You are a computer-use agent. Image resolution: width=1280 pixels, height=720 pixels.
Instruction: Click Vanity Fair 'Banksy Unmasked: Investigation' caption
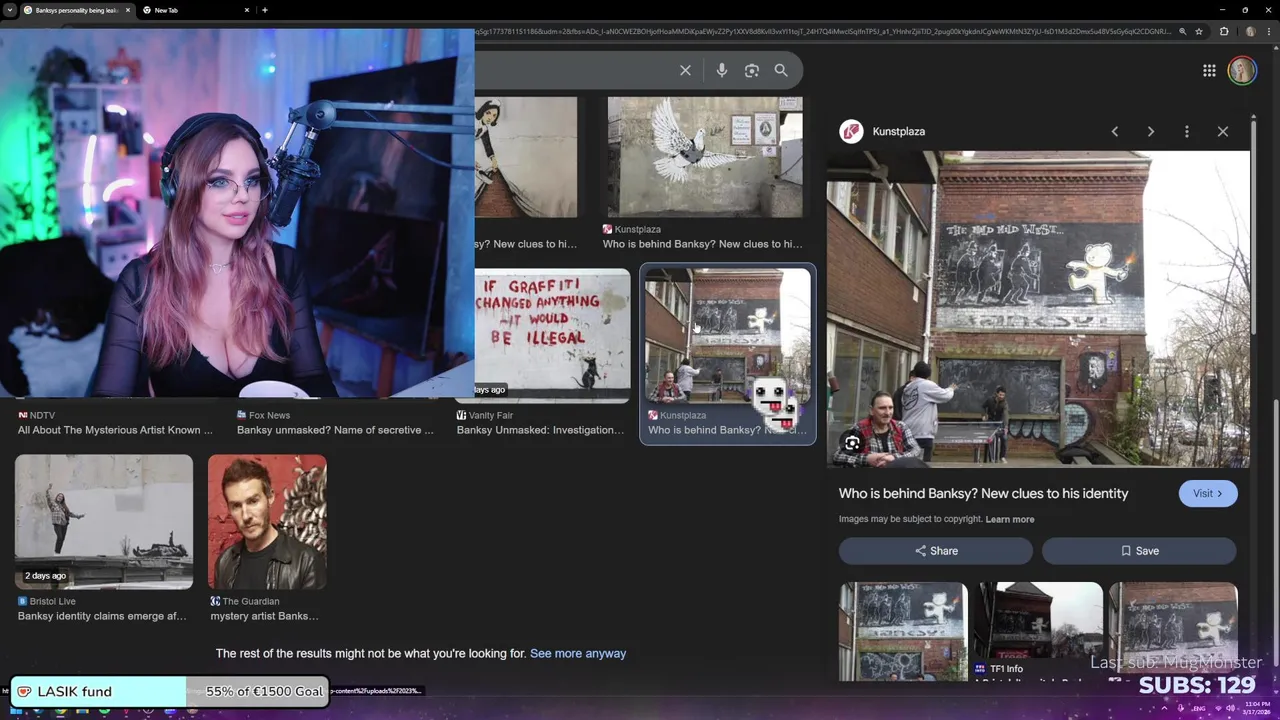pos(540,430)
